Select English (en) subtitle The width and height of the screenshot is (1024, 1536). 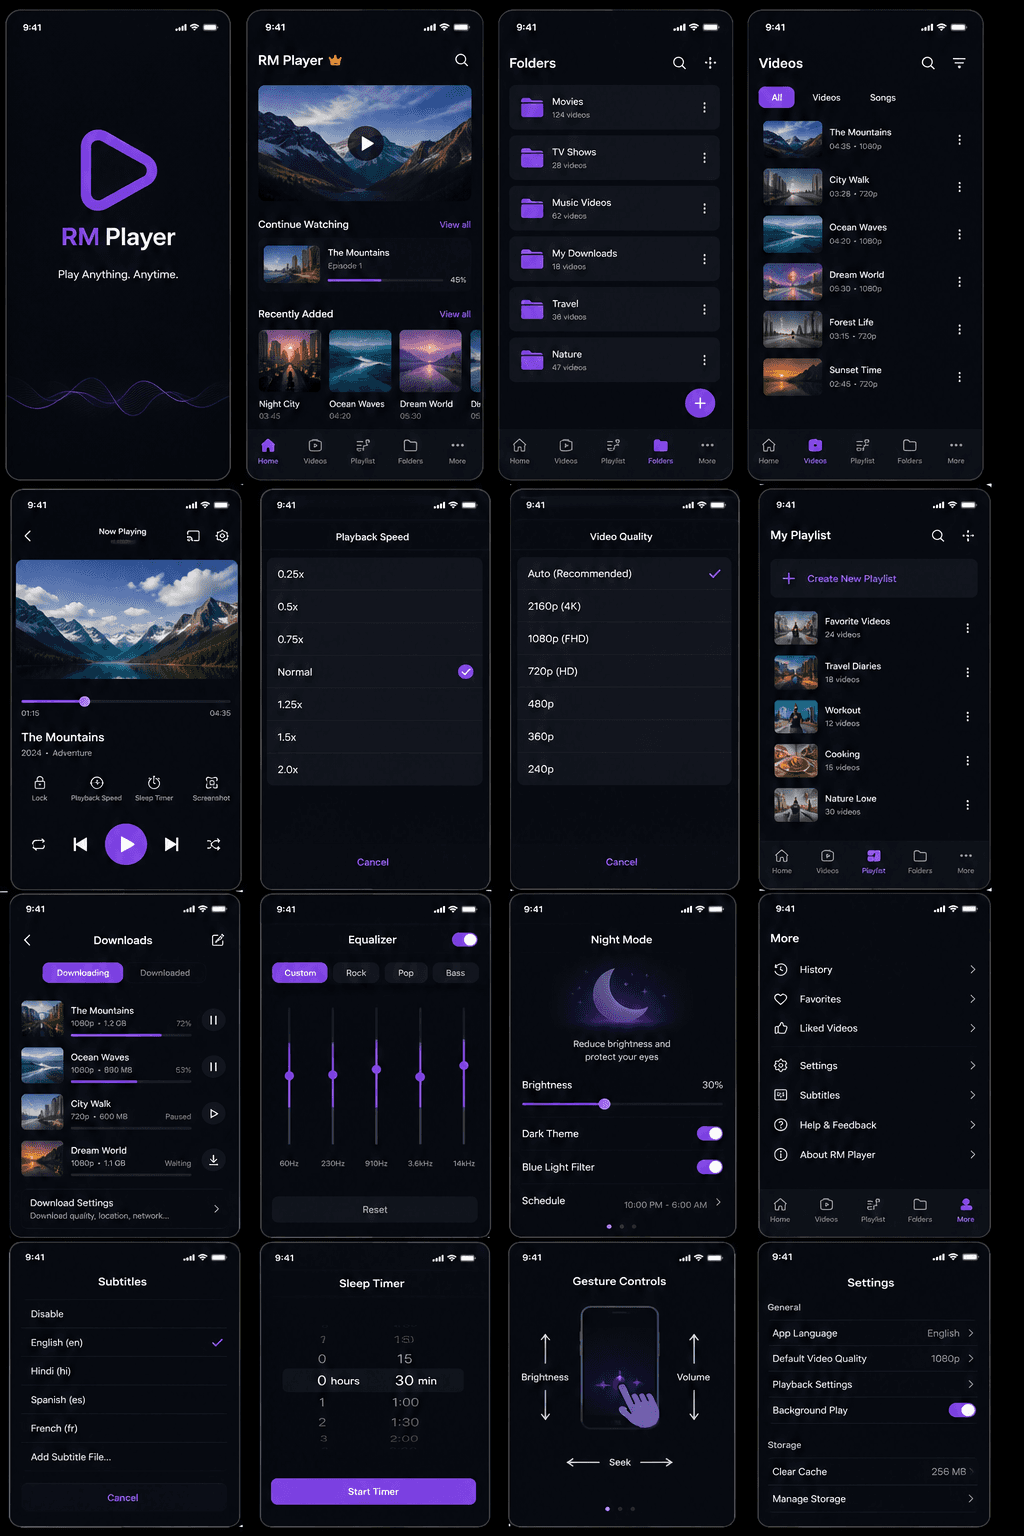coord(126,1342)
